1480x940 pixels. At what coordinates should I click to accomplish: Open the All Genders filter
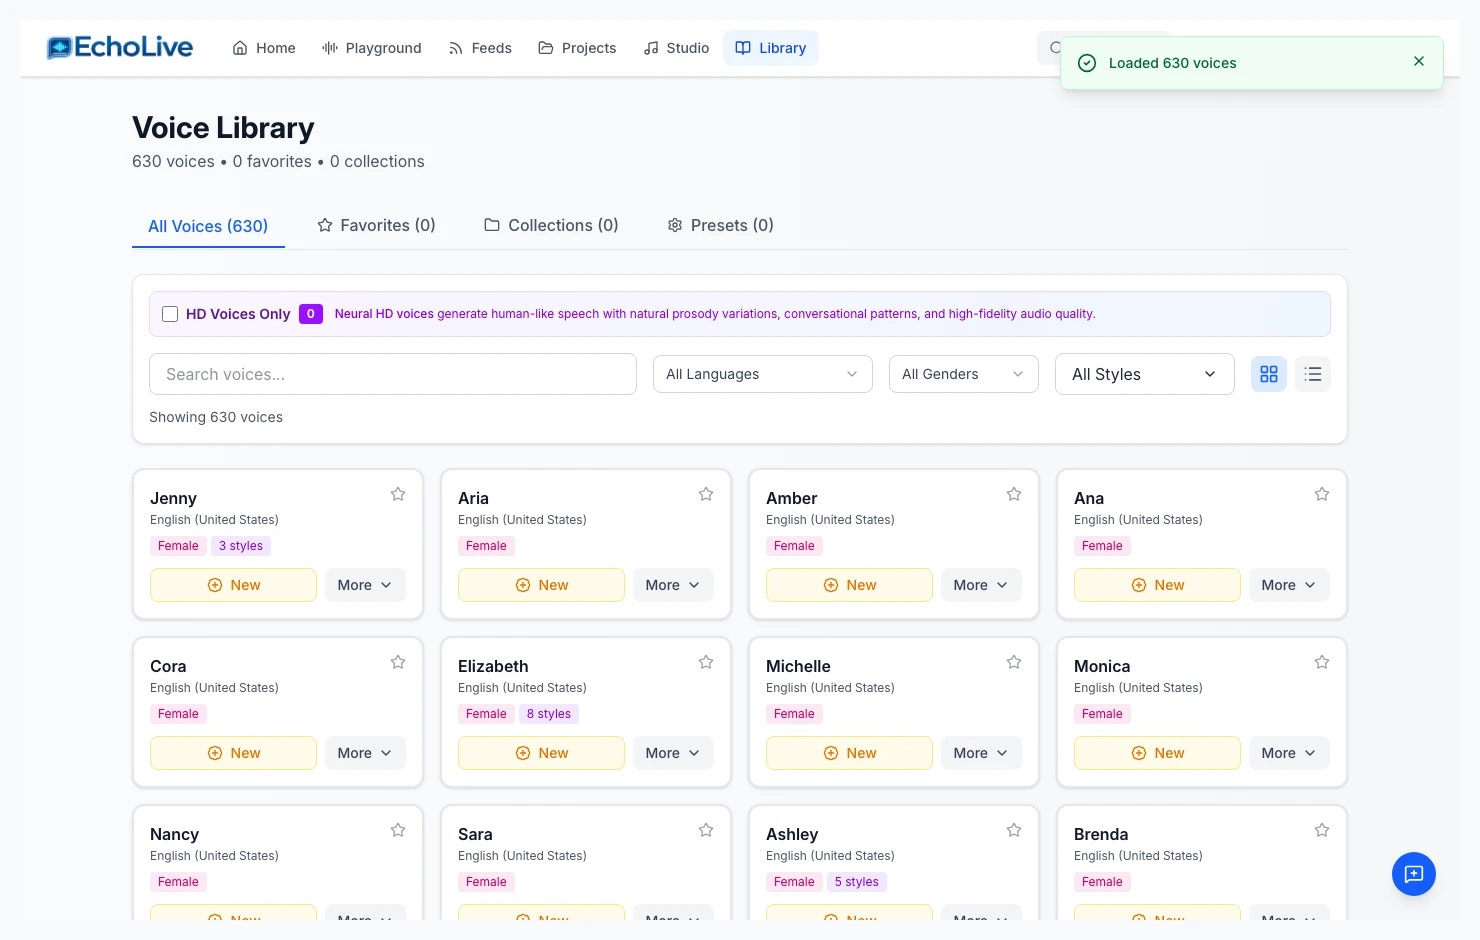point(962,374)
